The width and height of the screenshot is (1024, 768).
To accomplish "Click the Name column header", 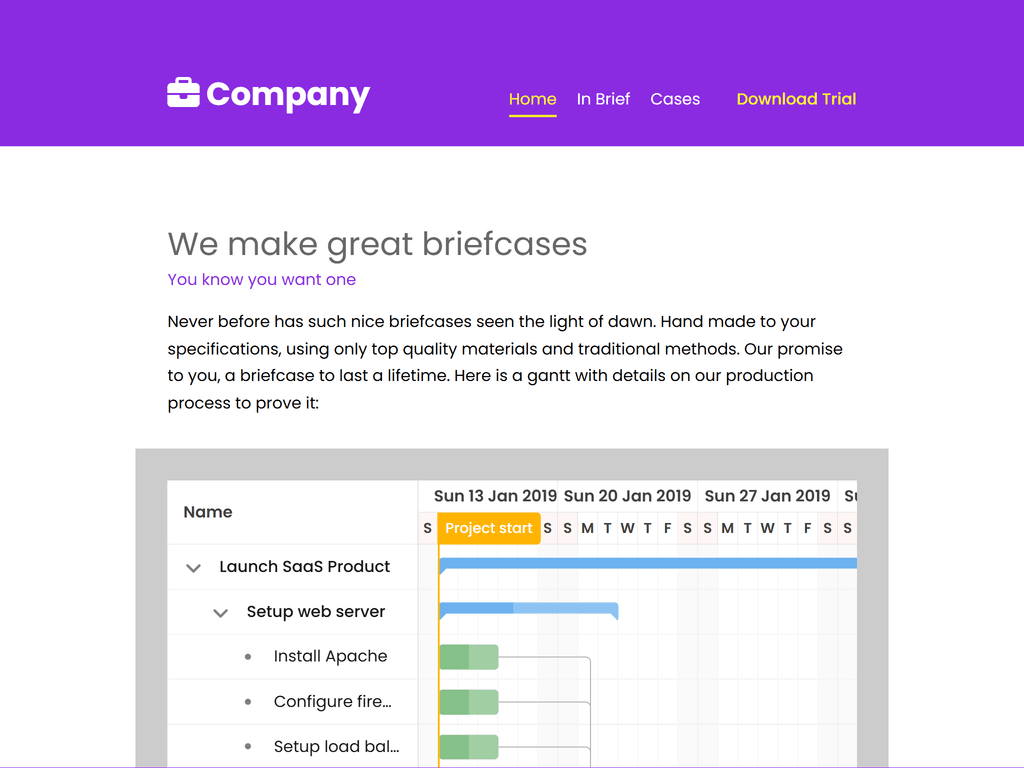I will pos(208,512).
